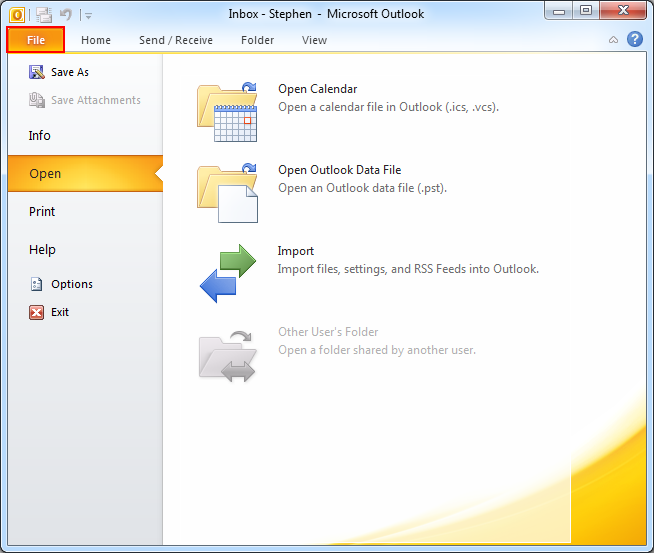Open the Info section
Screen dimensions: 654x553
(40, 136)
